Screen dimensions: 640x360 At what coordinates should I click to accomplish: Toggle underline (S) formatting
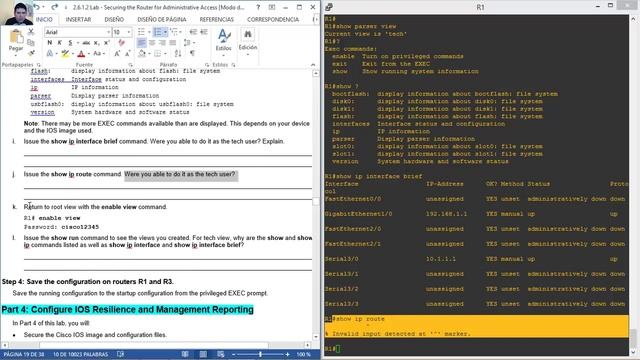pos(70,42)
